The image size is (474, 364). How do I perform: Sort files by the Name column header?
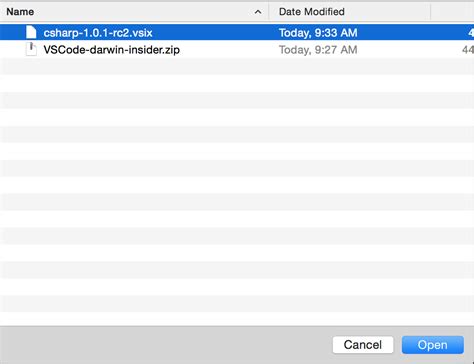pos(20,12)
